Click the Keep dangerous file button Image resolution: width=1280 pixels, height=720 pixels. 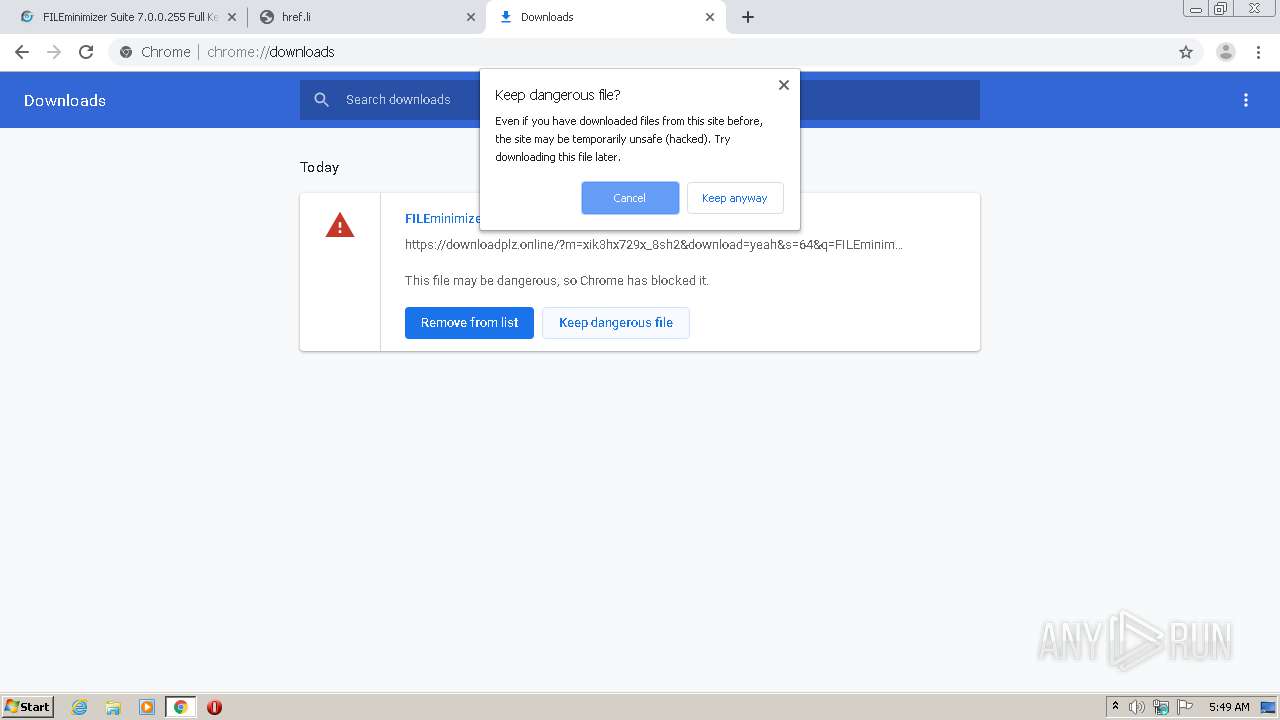point(616,323)
